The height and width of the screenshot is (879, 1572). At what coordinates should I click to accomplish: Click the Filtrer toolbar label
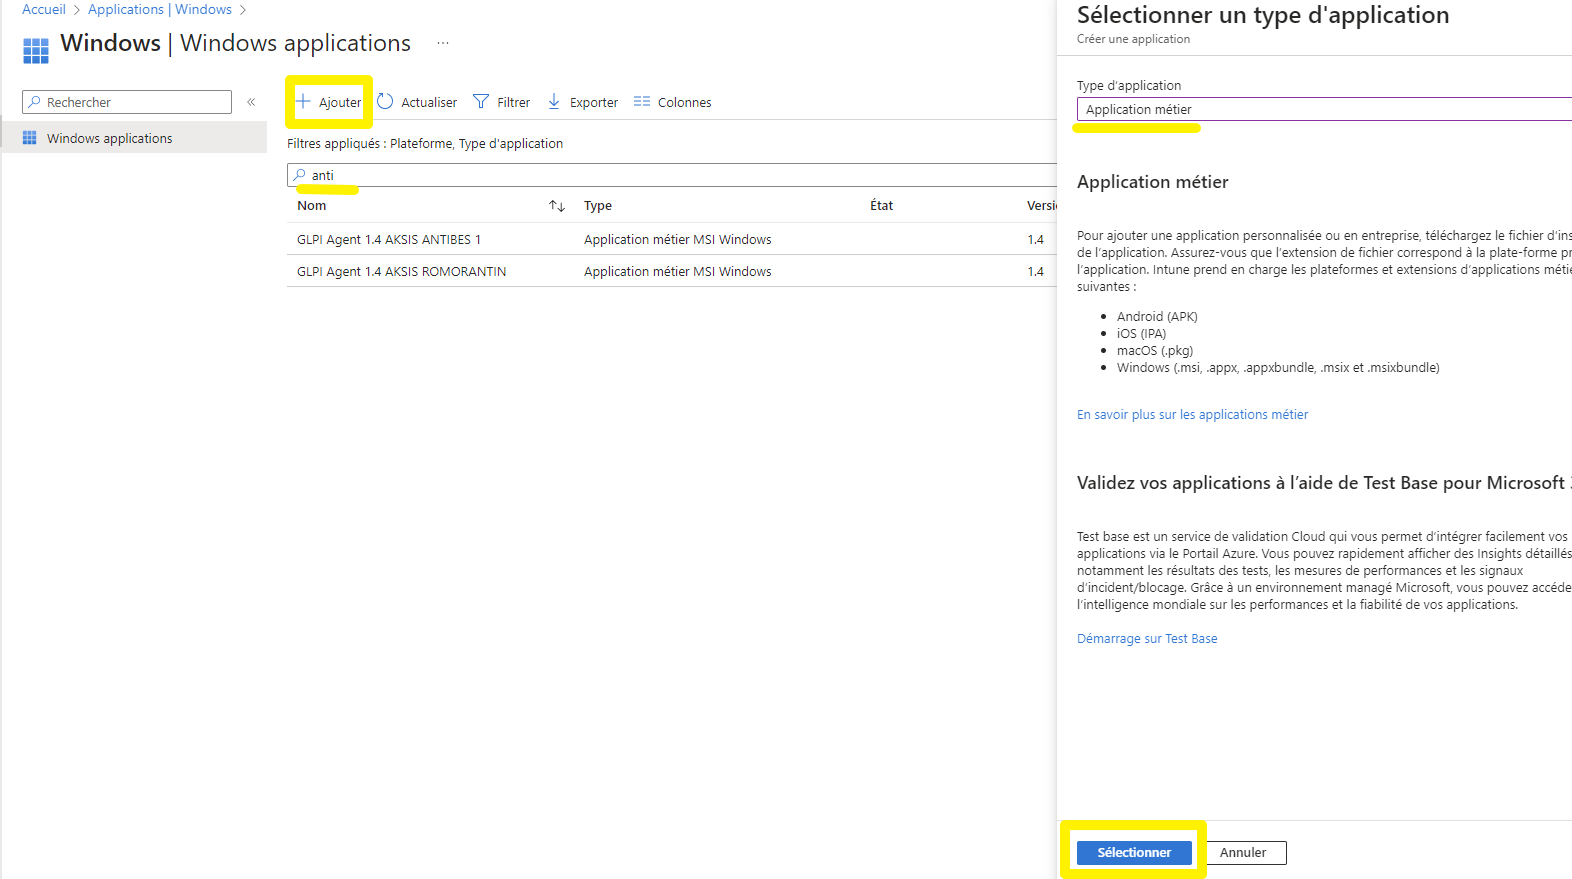click(x=514, y=102)
